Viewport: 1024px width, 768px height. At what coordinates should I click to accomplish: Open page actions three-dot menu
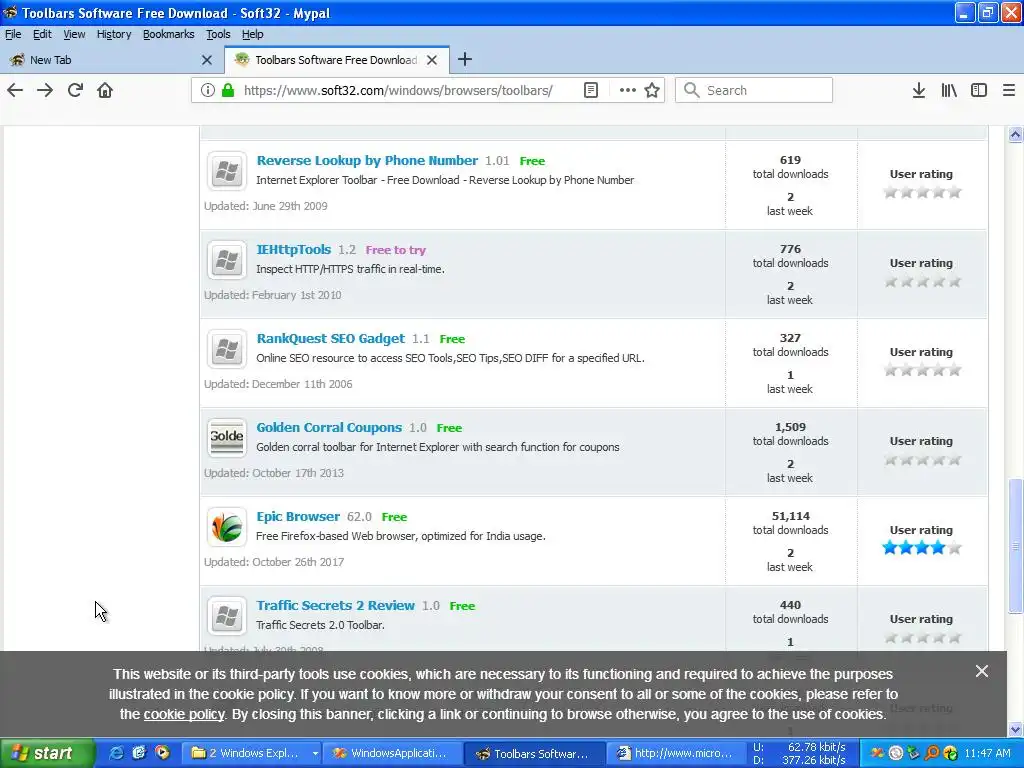[x=627, y=90]
